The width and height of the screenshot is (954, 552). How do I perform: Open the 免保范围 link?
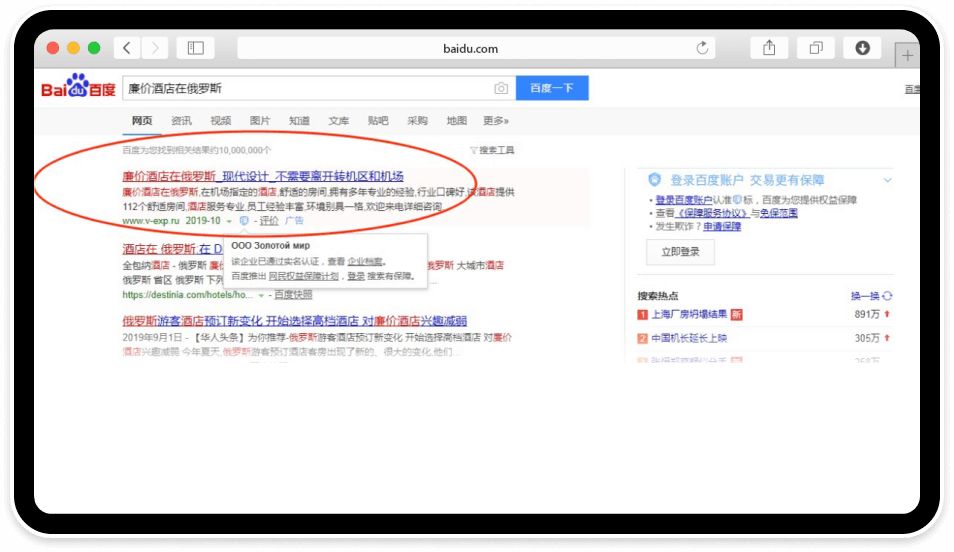[779, 213]
